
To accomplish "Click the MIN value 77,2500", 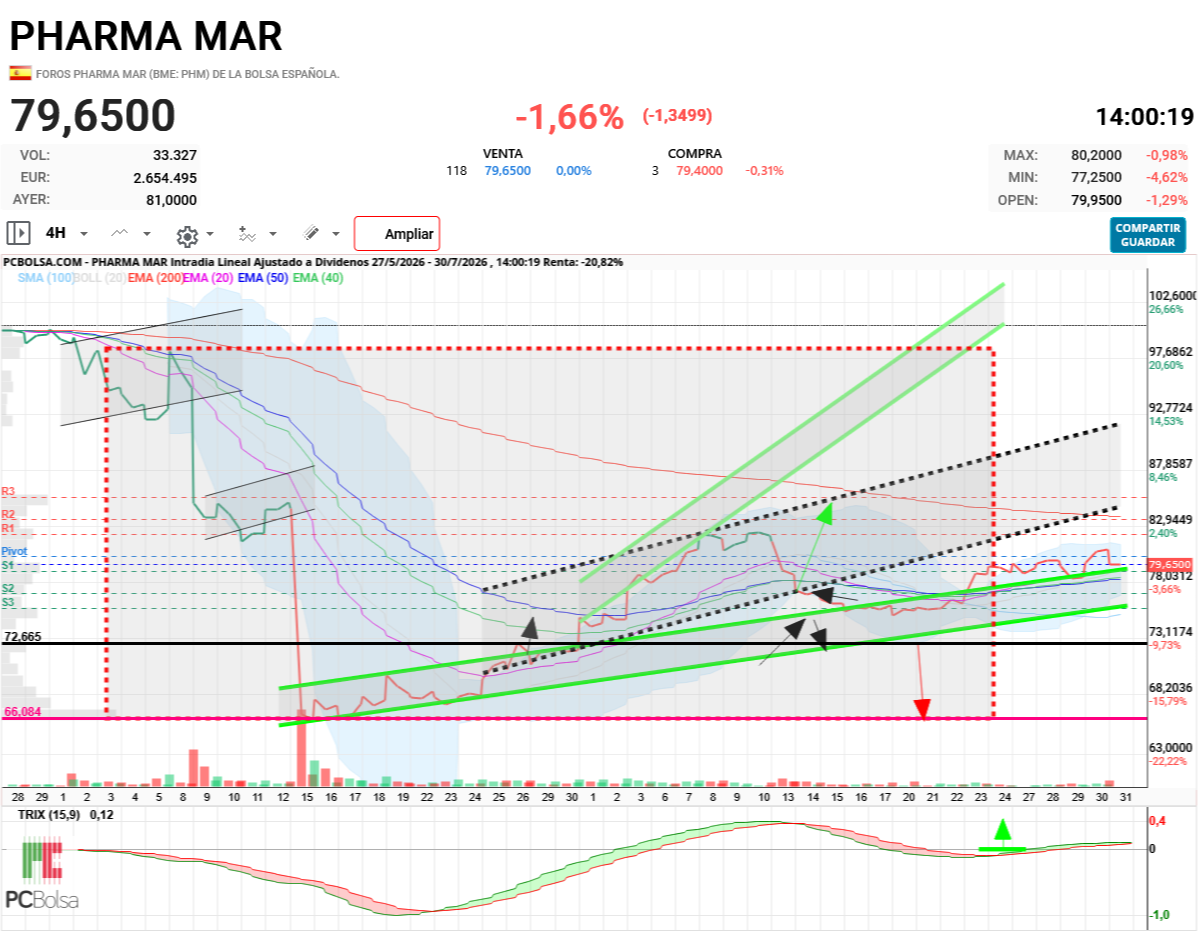I will point(1095,177).
